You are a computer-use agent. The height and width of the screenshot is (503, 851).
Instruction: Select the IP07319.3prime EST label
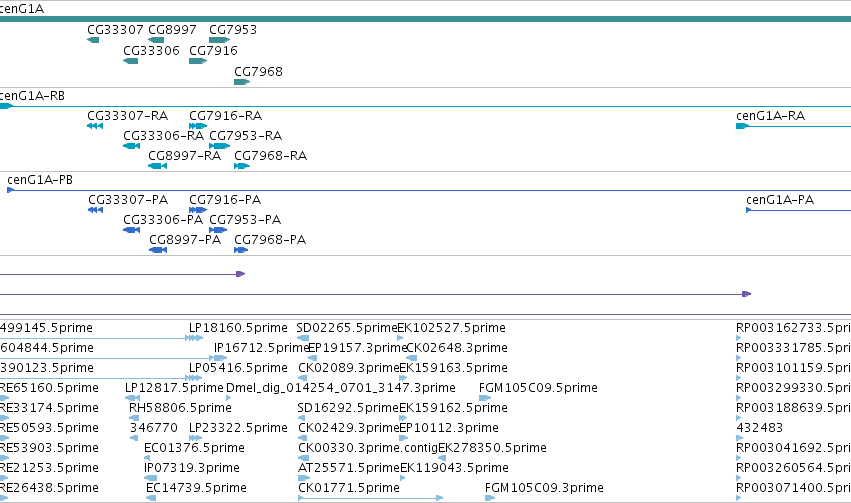(192, 468)
